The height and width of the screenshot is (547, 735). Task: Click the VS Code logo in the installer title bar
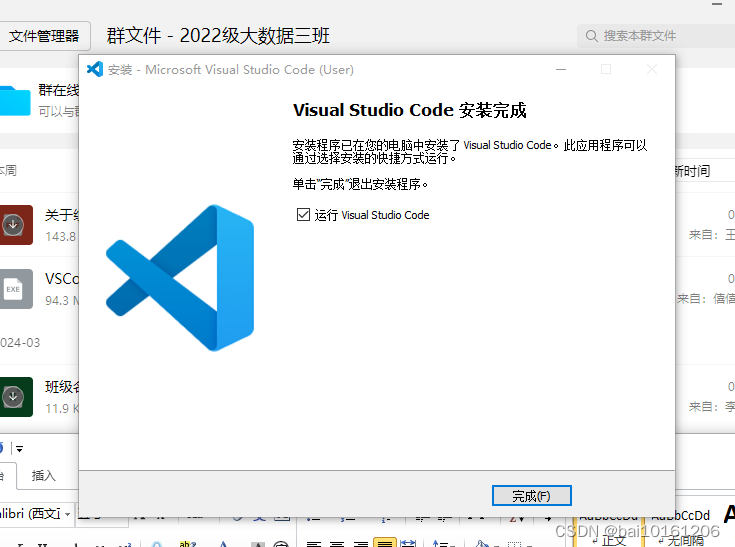(95, 69)
